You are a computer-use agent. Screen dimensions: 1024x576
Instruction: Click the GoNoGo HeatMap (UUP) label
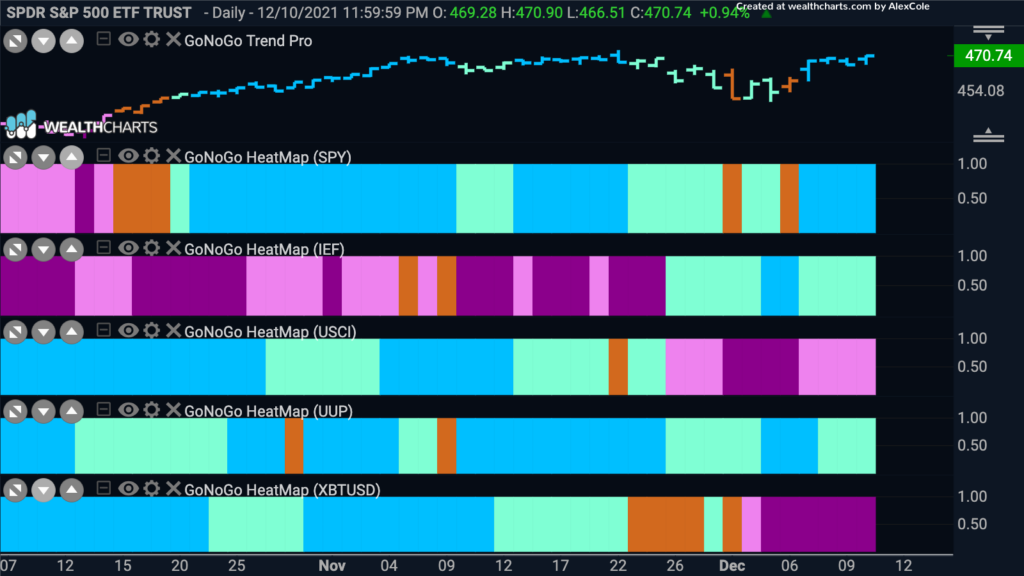(x=268, y=411)
